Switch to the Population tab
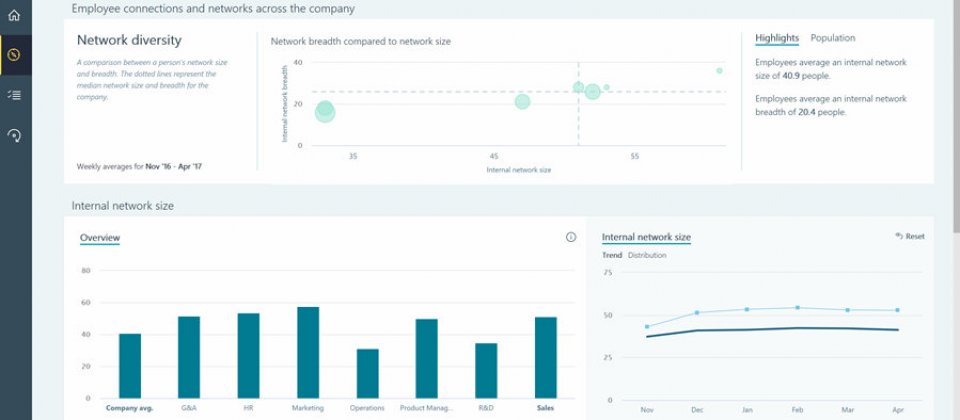The image size is (960, 420). (x=832, y=38)
